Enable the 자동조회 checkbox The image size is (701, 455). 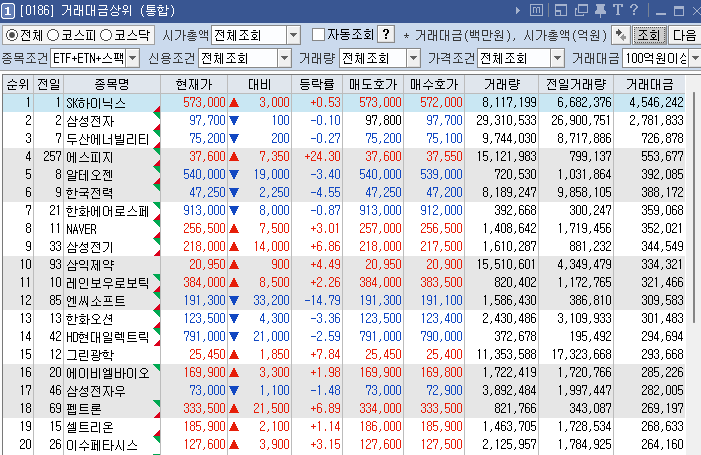coord(318,34)
